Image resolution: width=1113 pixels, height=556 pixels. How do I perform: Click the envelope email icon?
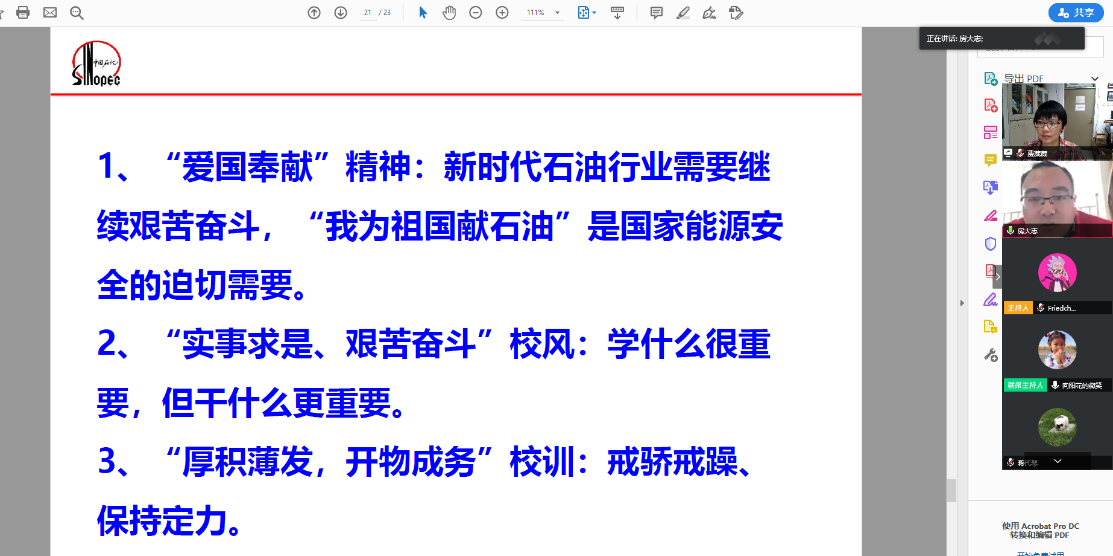tap(50, 13)
